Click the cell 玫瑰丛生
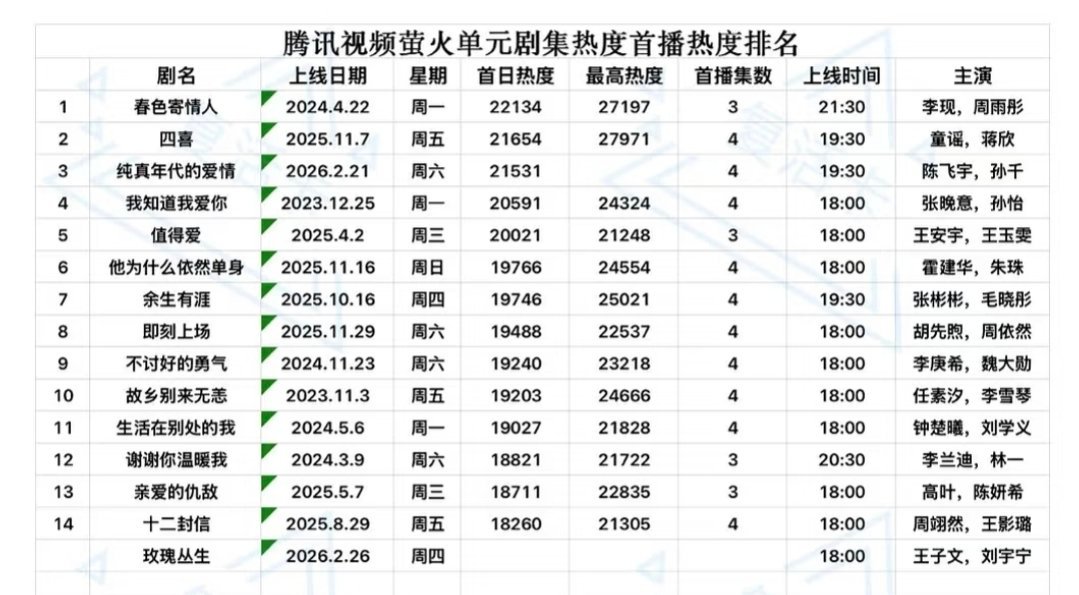 176,556
